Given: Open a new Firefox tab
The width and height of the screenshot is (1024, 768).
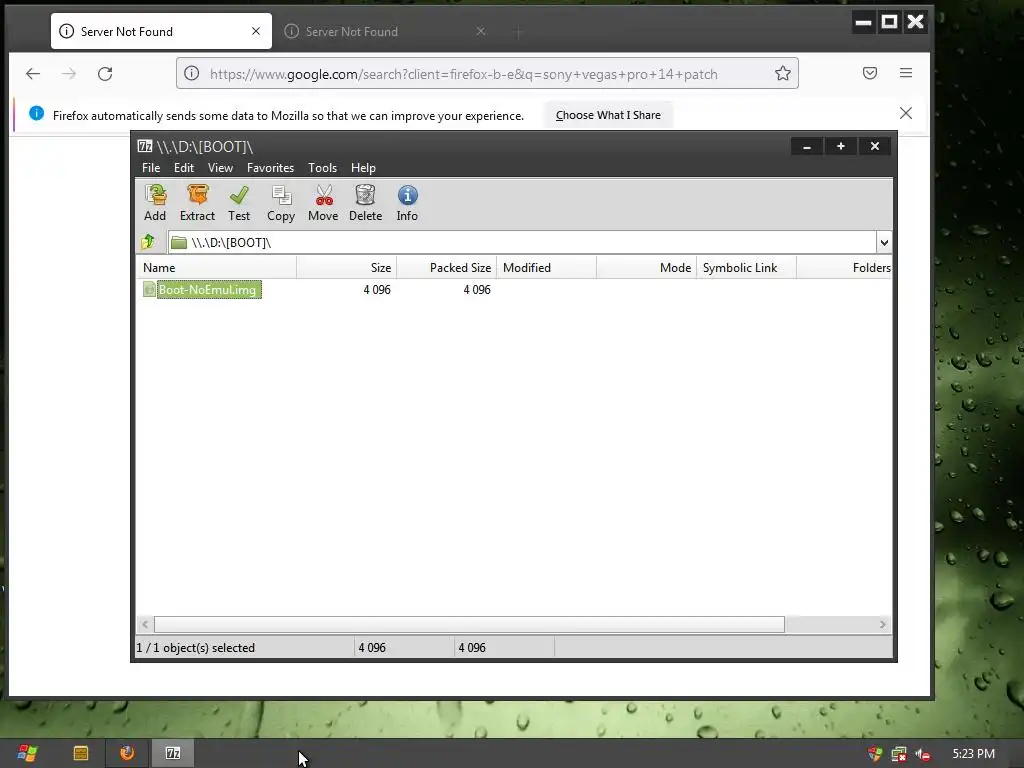Looking at the screenshot, I should (x=519, y=31).
